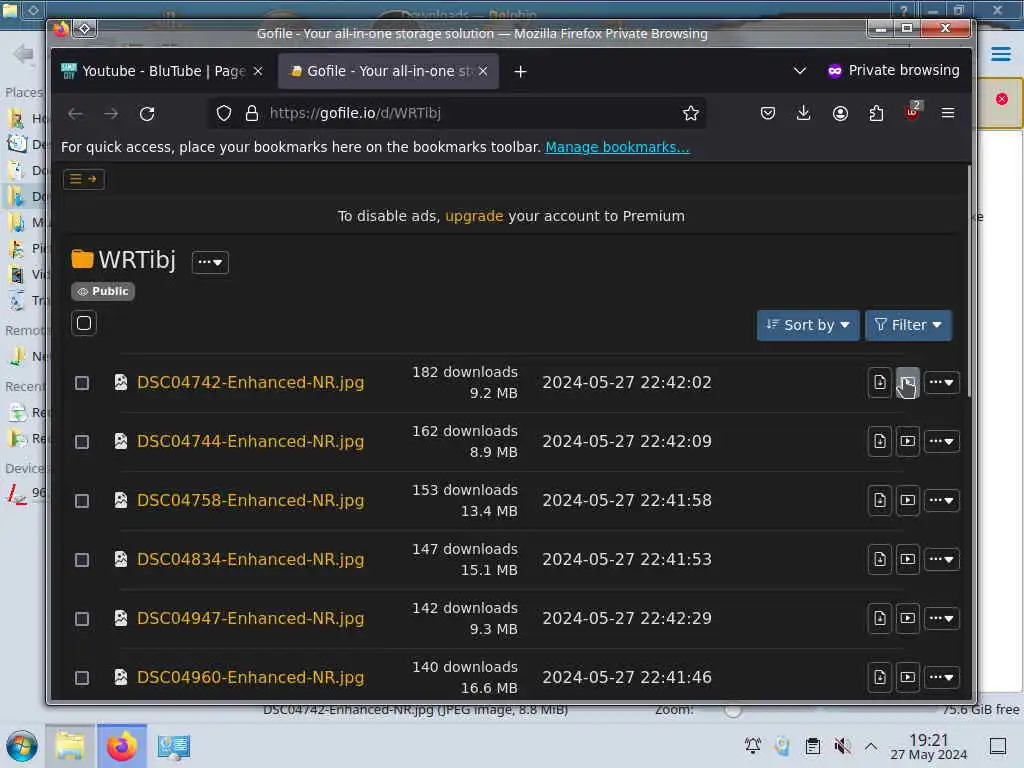Screen dimensions: 1024x768
Task: Open the Pocket save icon
Action: tap(768, 114)
